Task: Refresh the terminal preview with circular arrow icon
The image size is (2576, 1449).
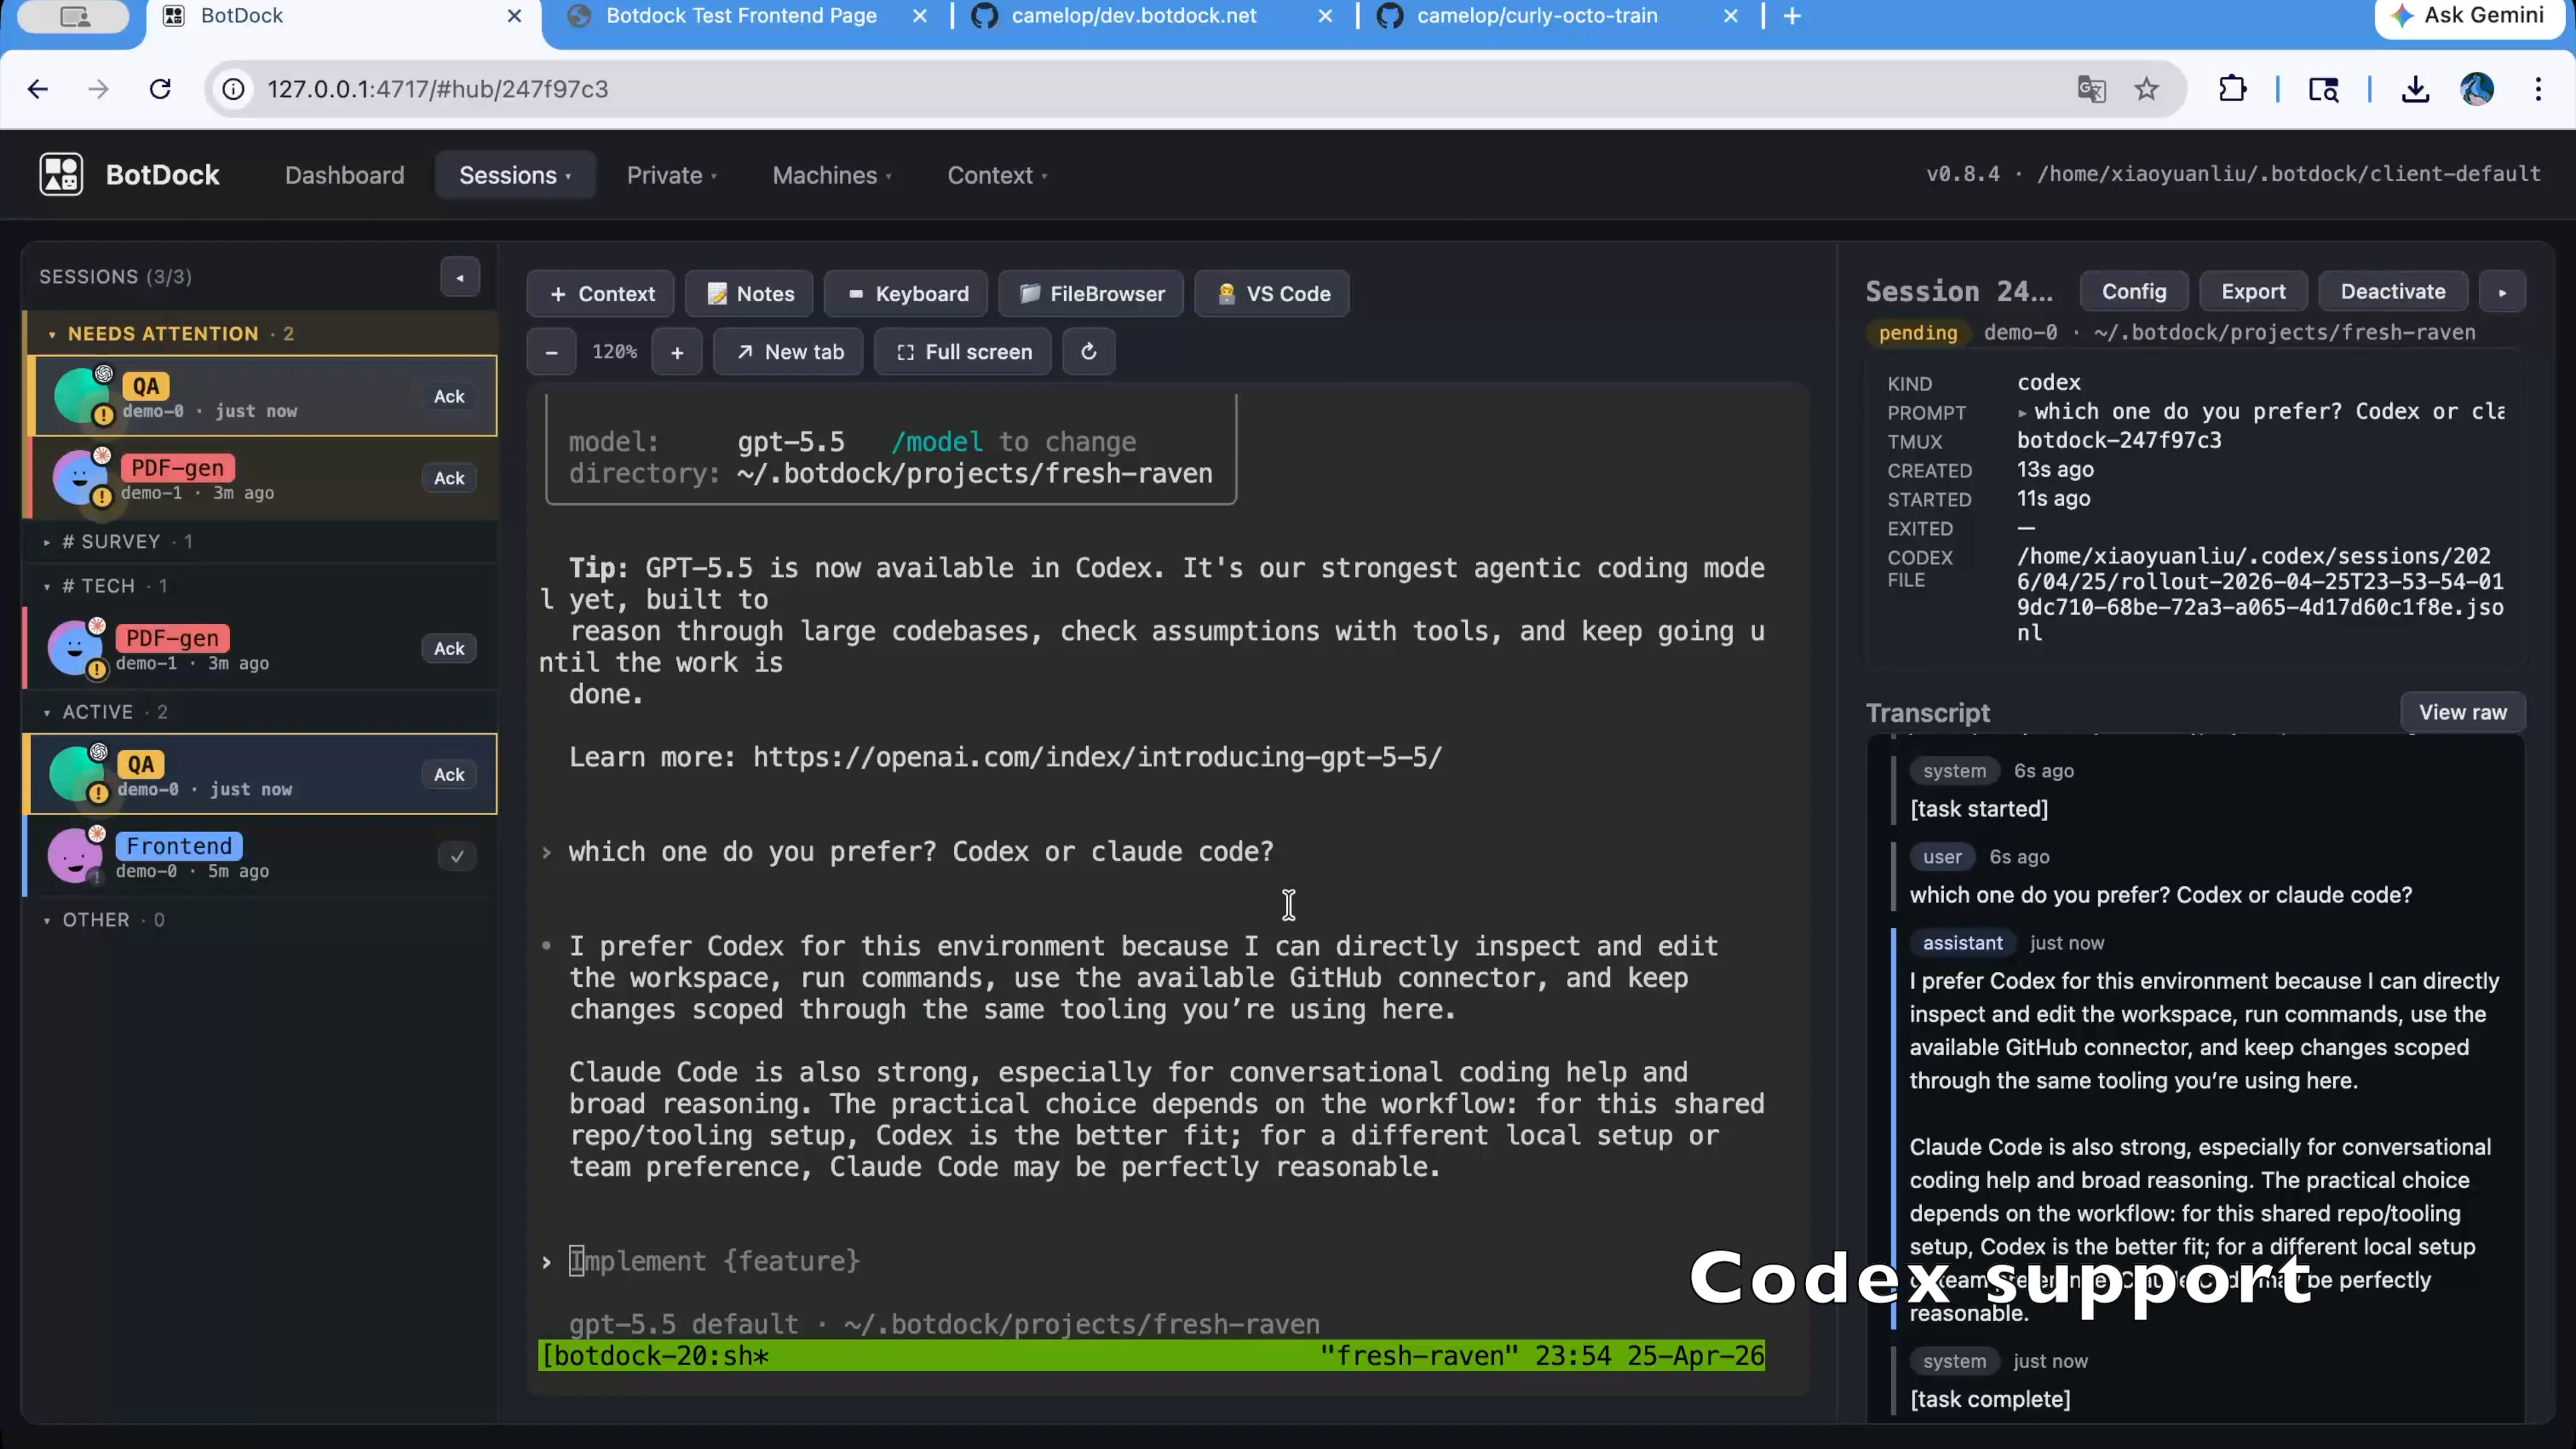Action: [x=1088, y=351]
